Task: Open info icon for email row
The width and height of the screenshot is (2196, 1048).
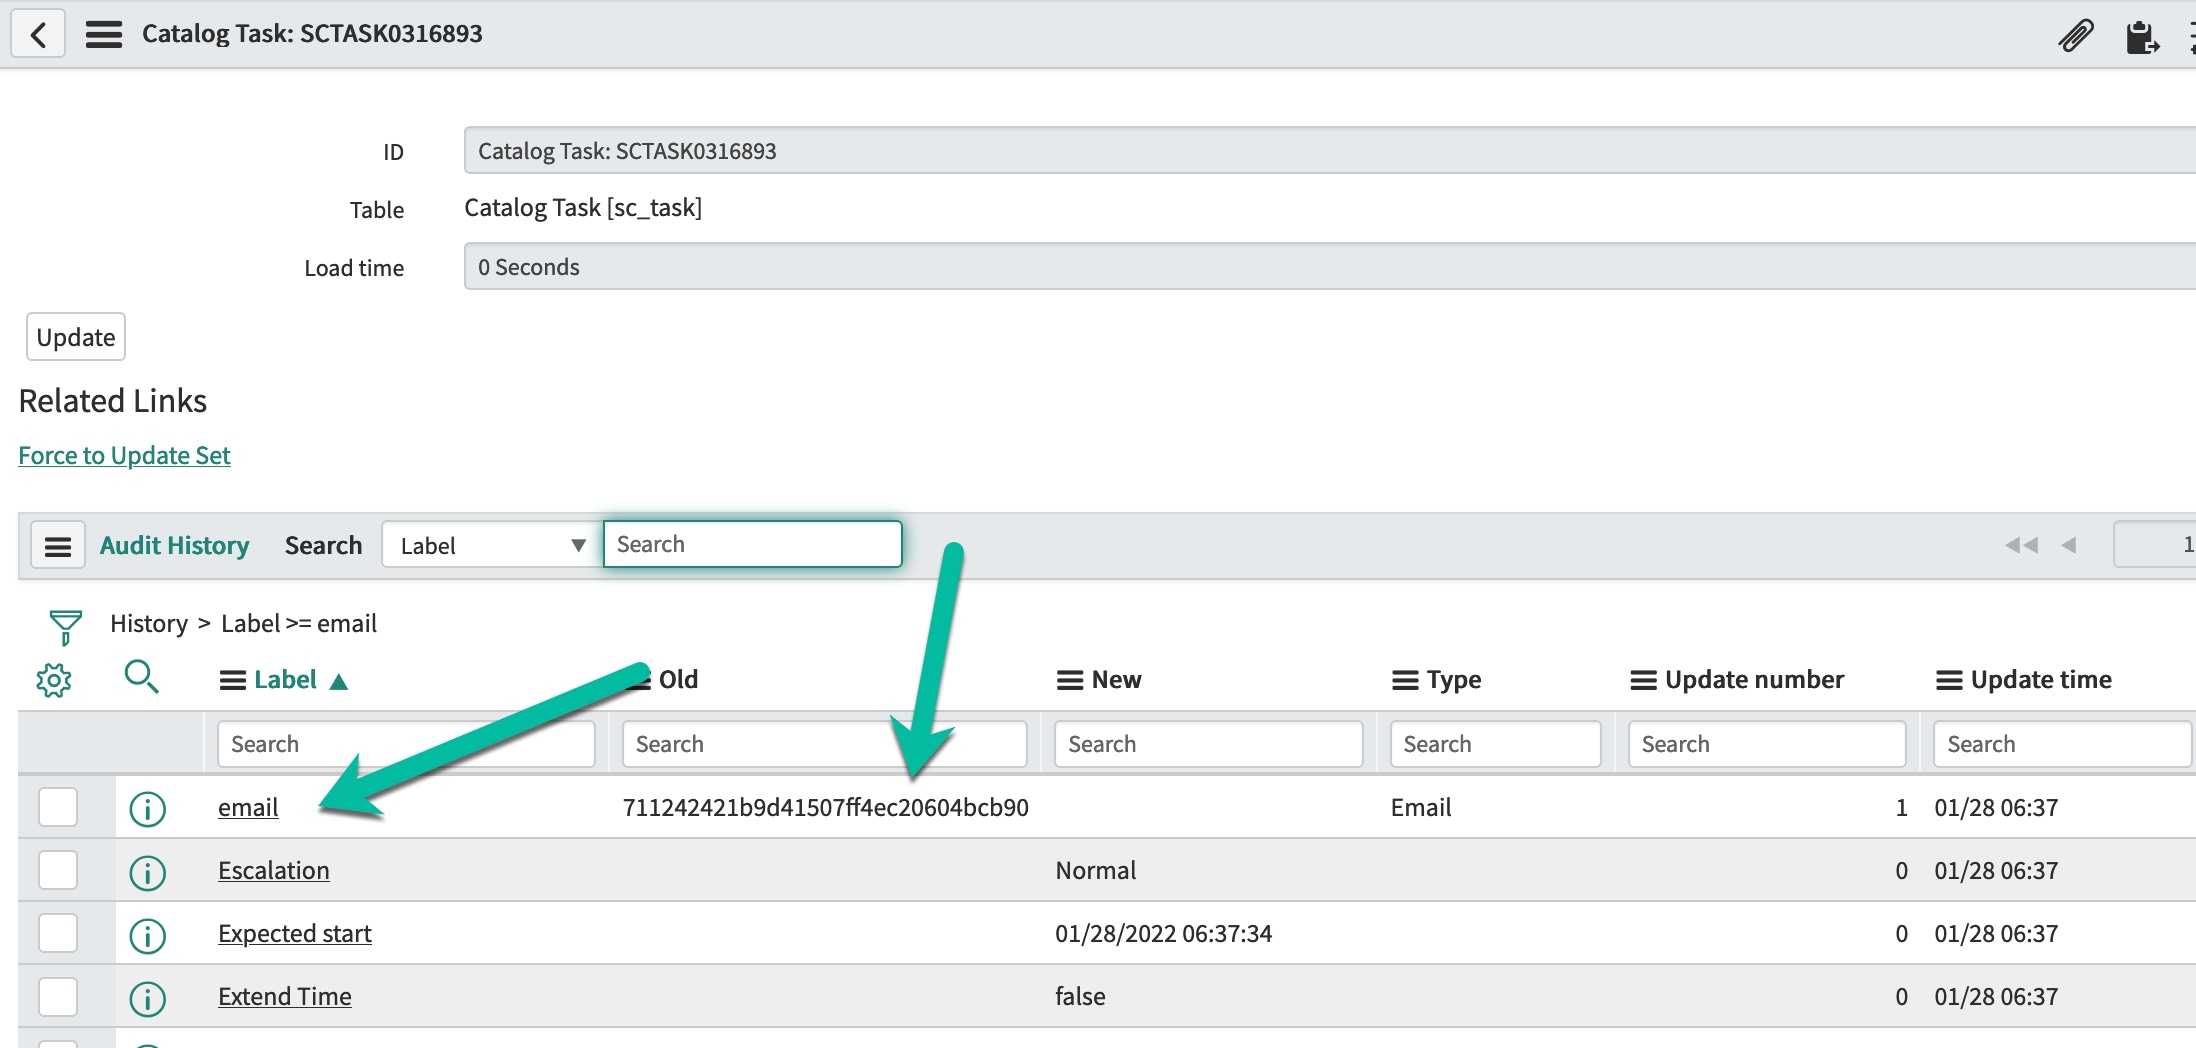Action: pos(148,809)
